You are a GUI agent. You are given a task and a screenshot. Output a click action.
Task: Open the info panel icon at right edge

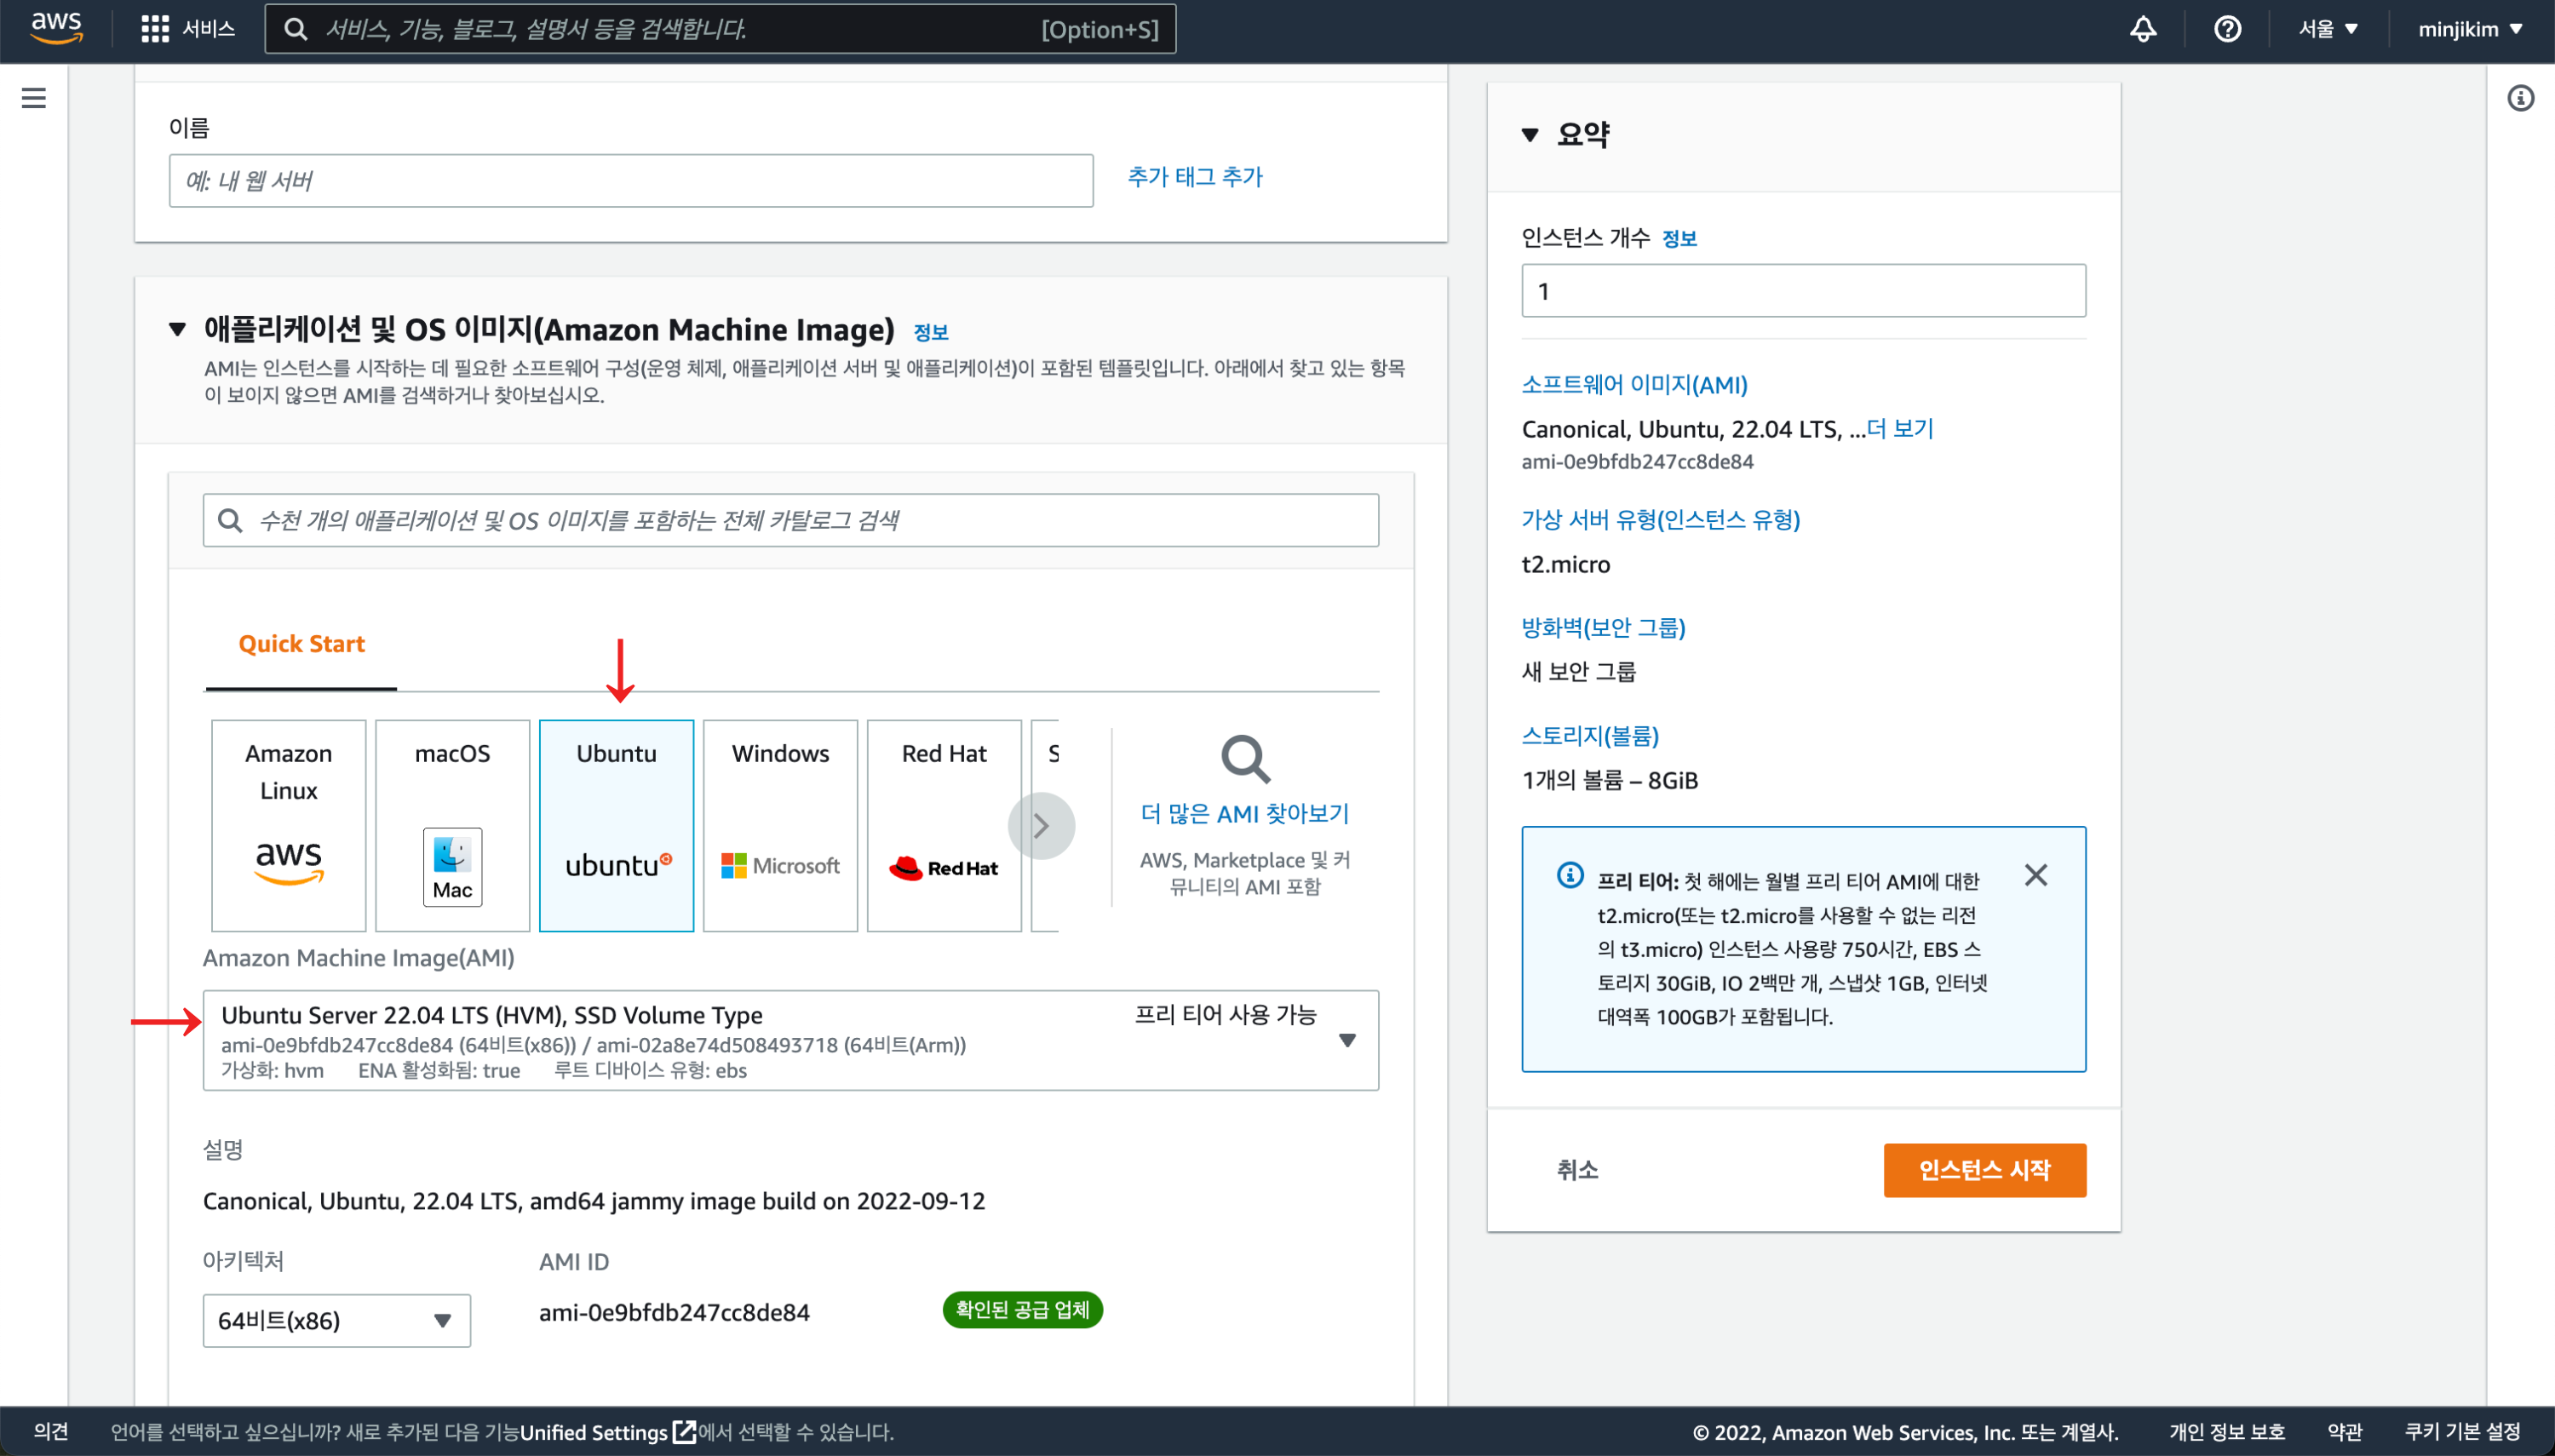[x=2520, y=98]
